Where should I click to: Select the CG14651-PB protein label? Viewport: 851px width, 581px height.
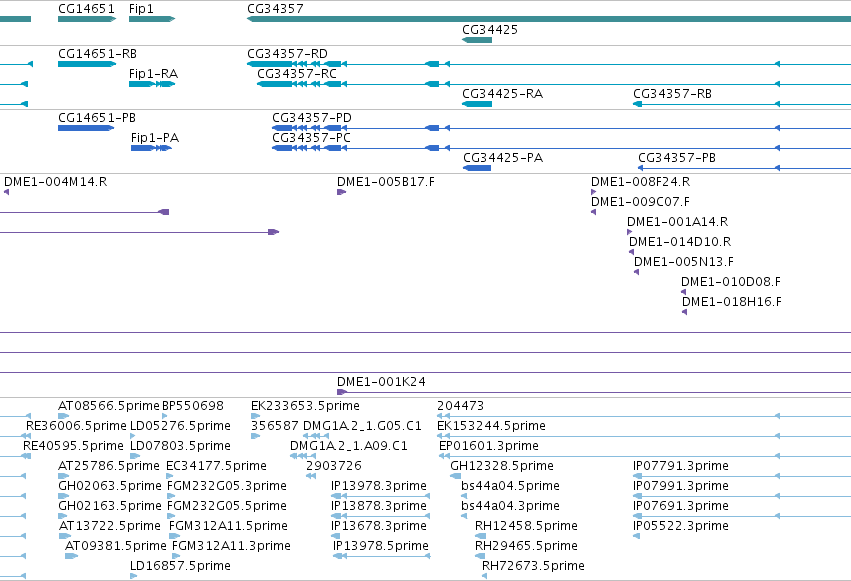click(x=97, y=118)
